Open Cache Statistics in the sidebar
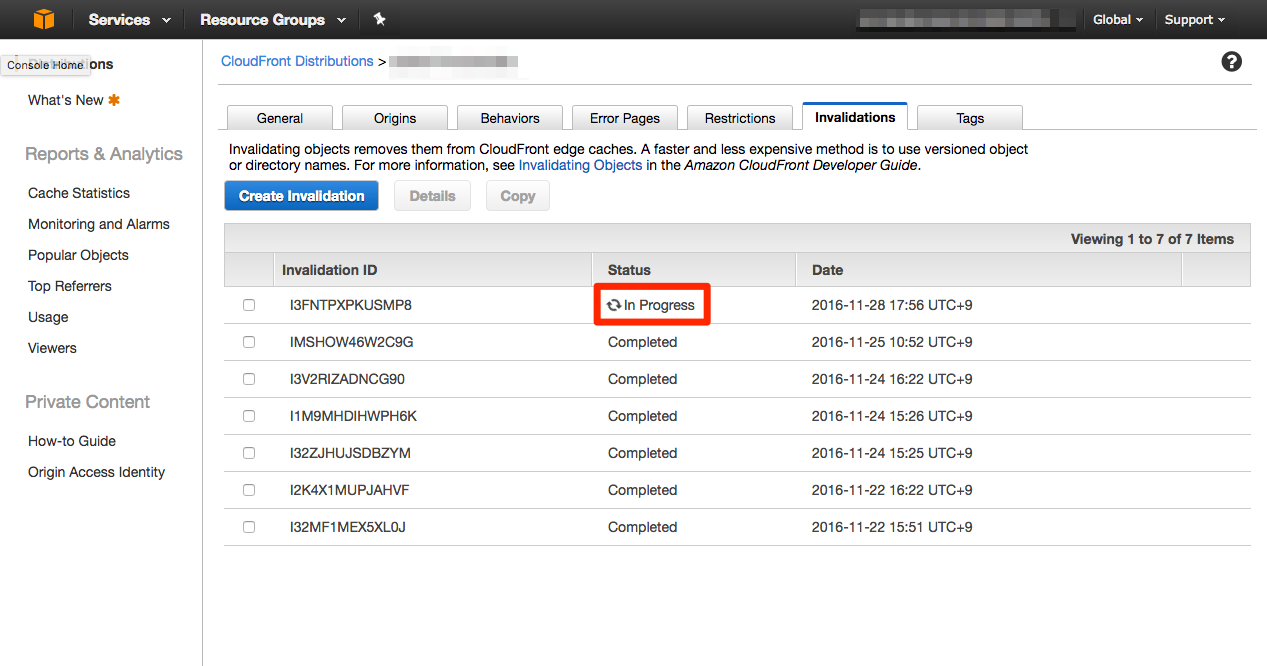Viewport: 1267px width, 666px height. [78, 193]
